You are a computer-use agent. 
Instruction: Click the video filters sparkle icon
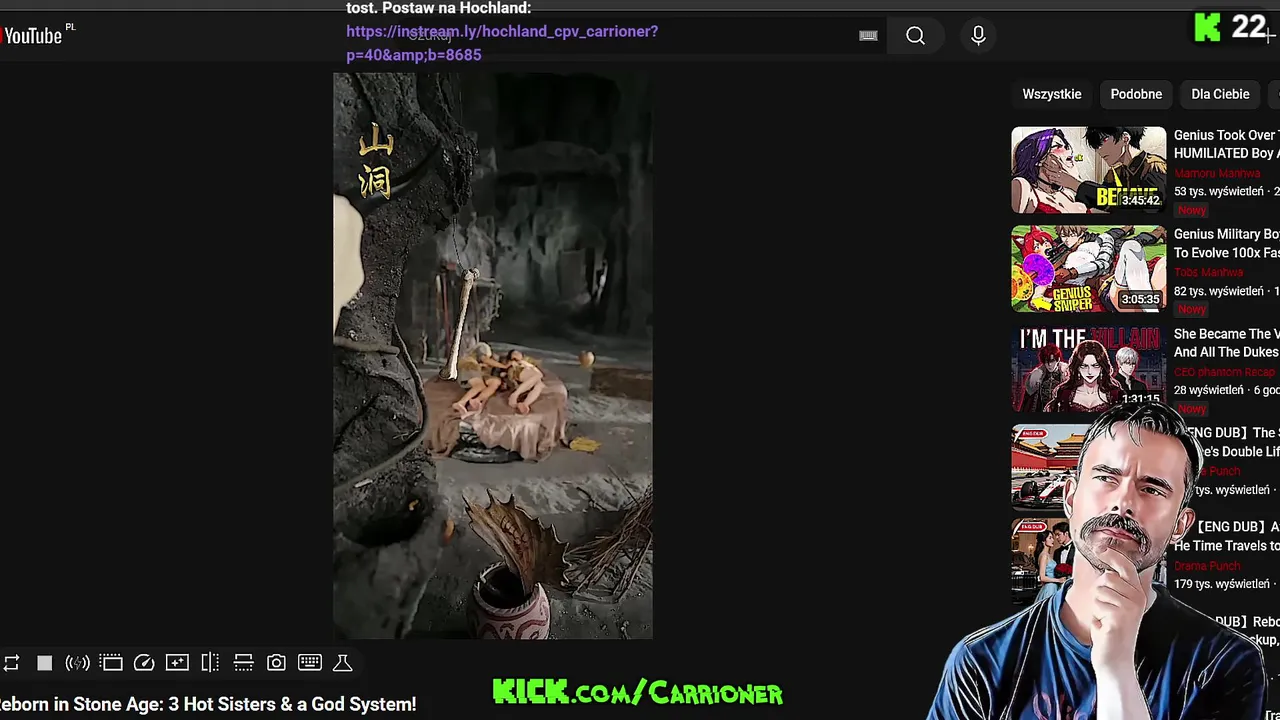[177, 663]
